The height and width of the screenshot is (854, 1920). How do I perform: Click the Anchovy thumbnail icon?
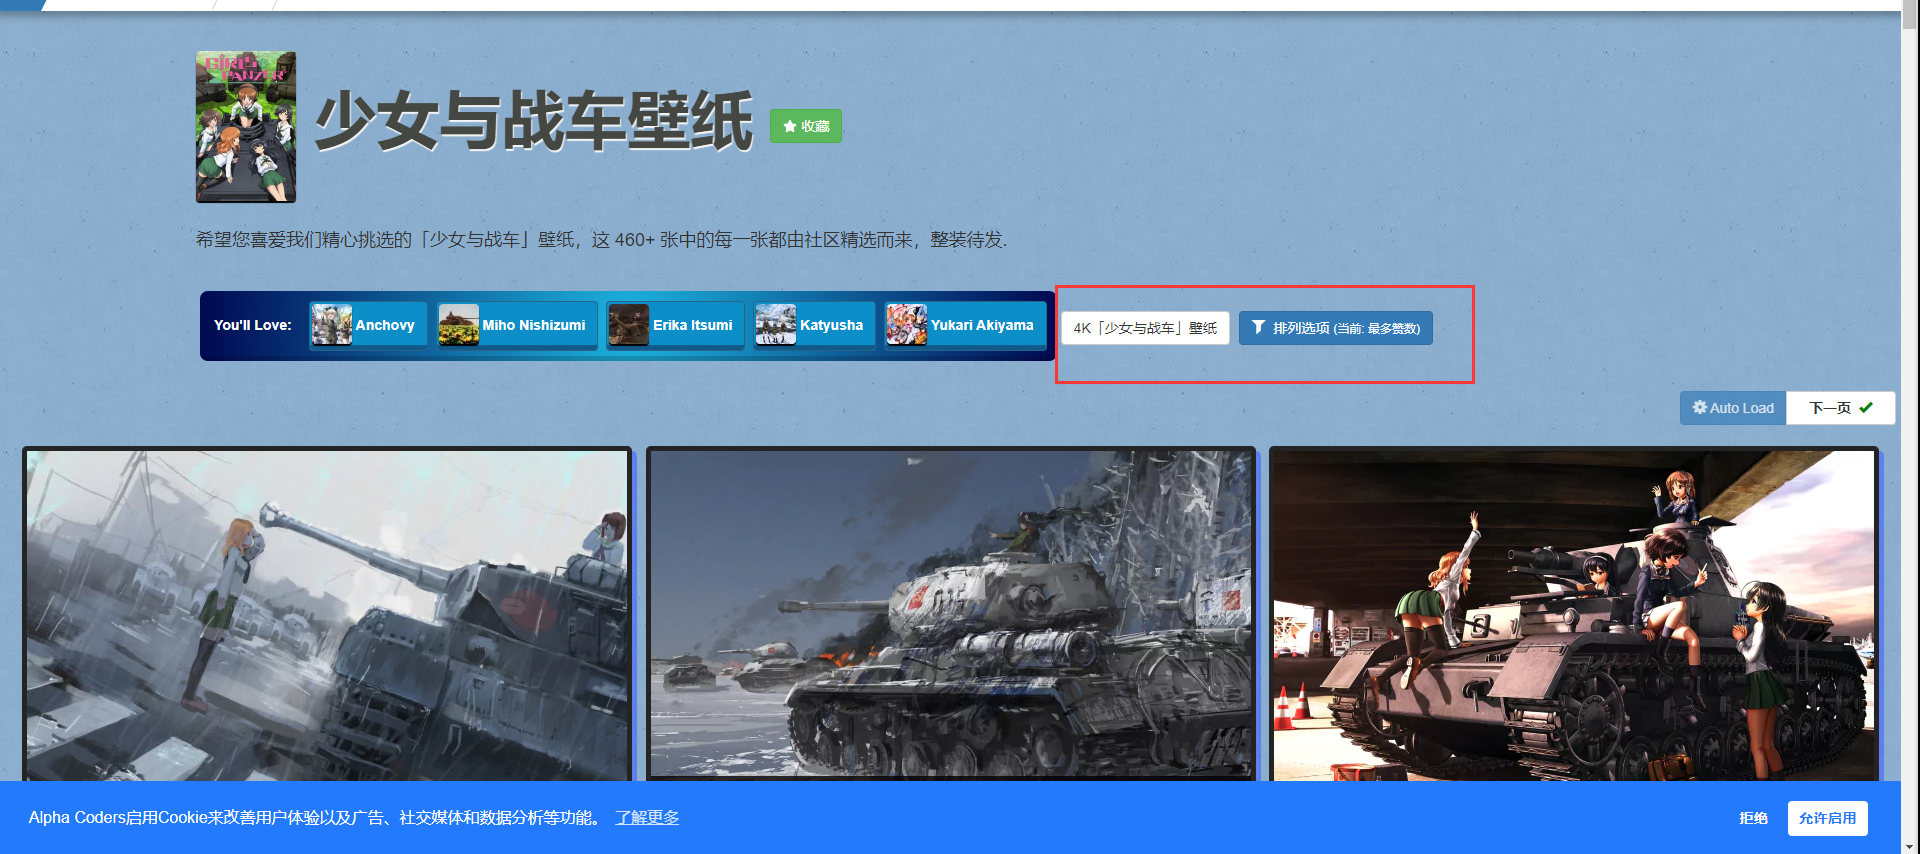tap(332, 325)
